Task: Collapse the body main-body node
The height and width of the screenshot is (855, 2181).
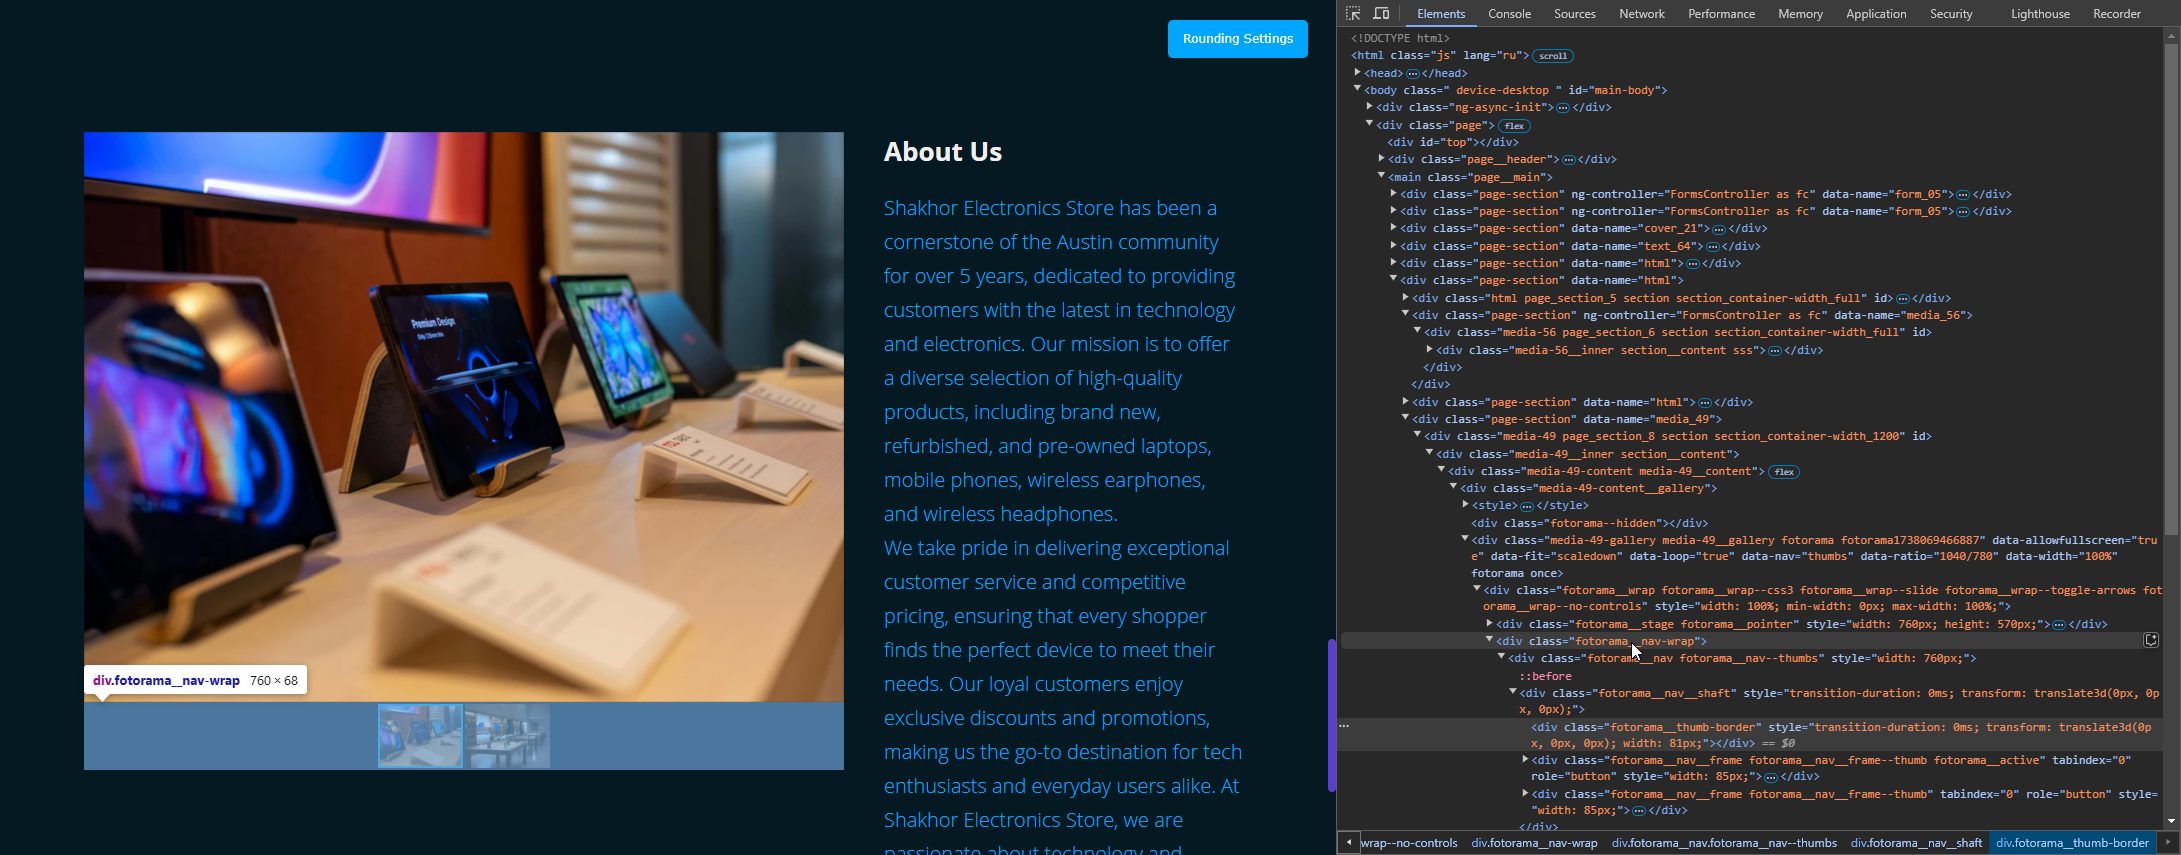Action: coord(1358,89)
